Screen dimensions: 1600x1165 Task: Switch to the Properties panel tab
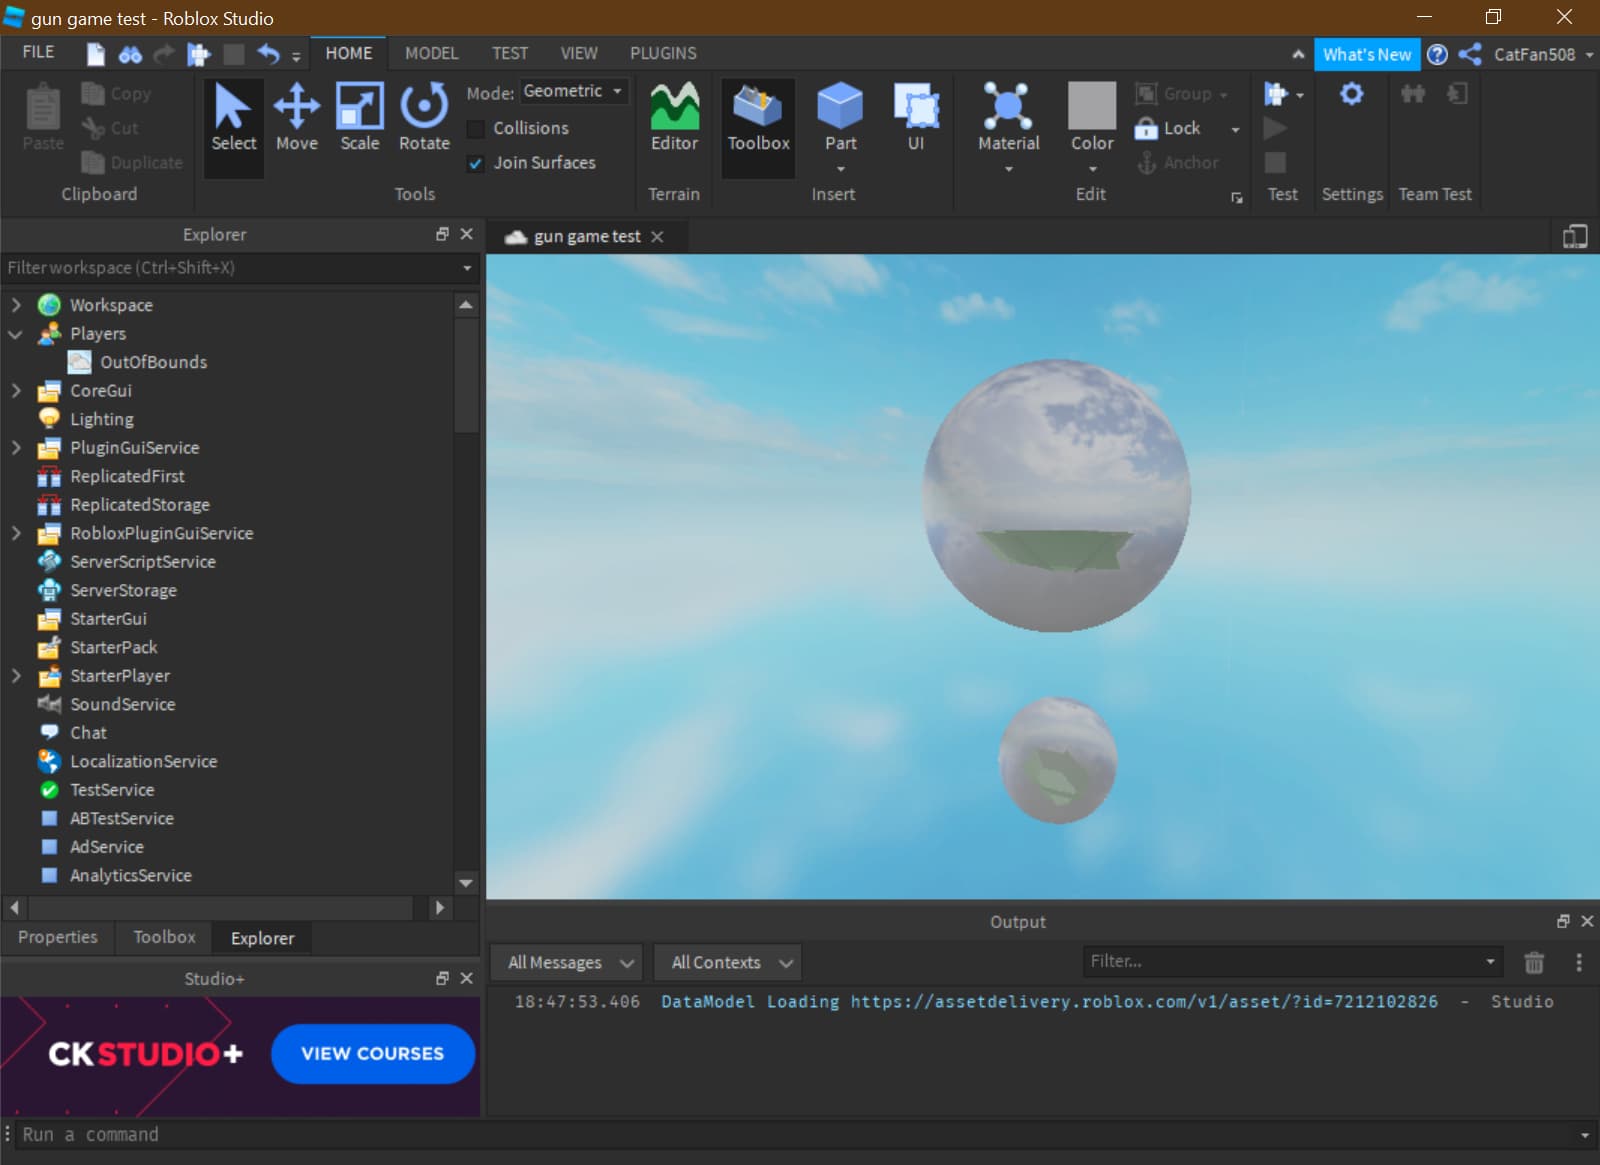(58, 937)
